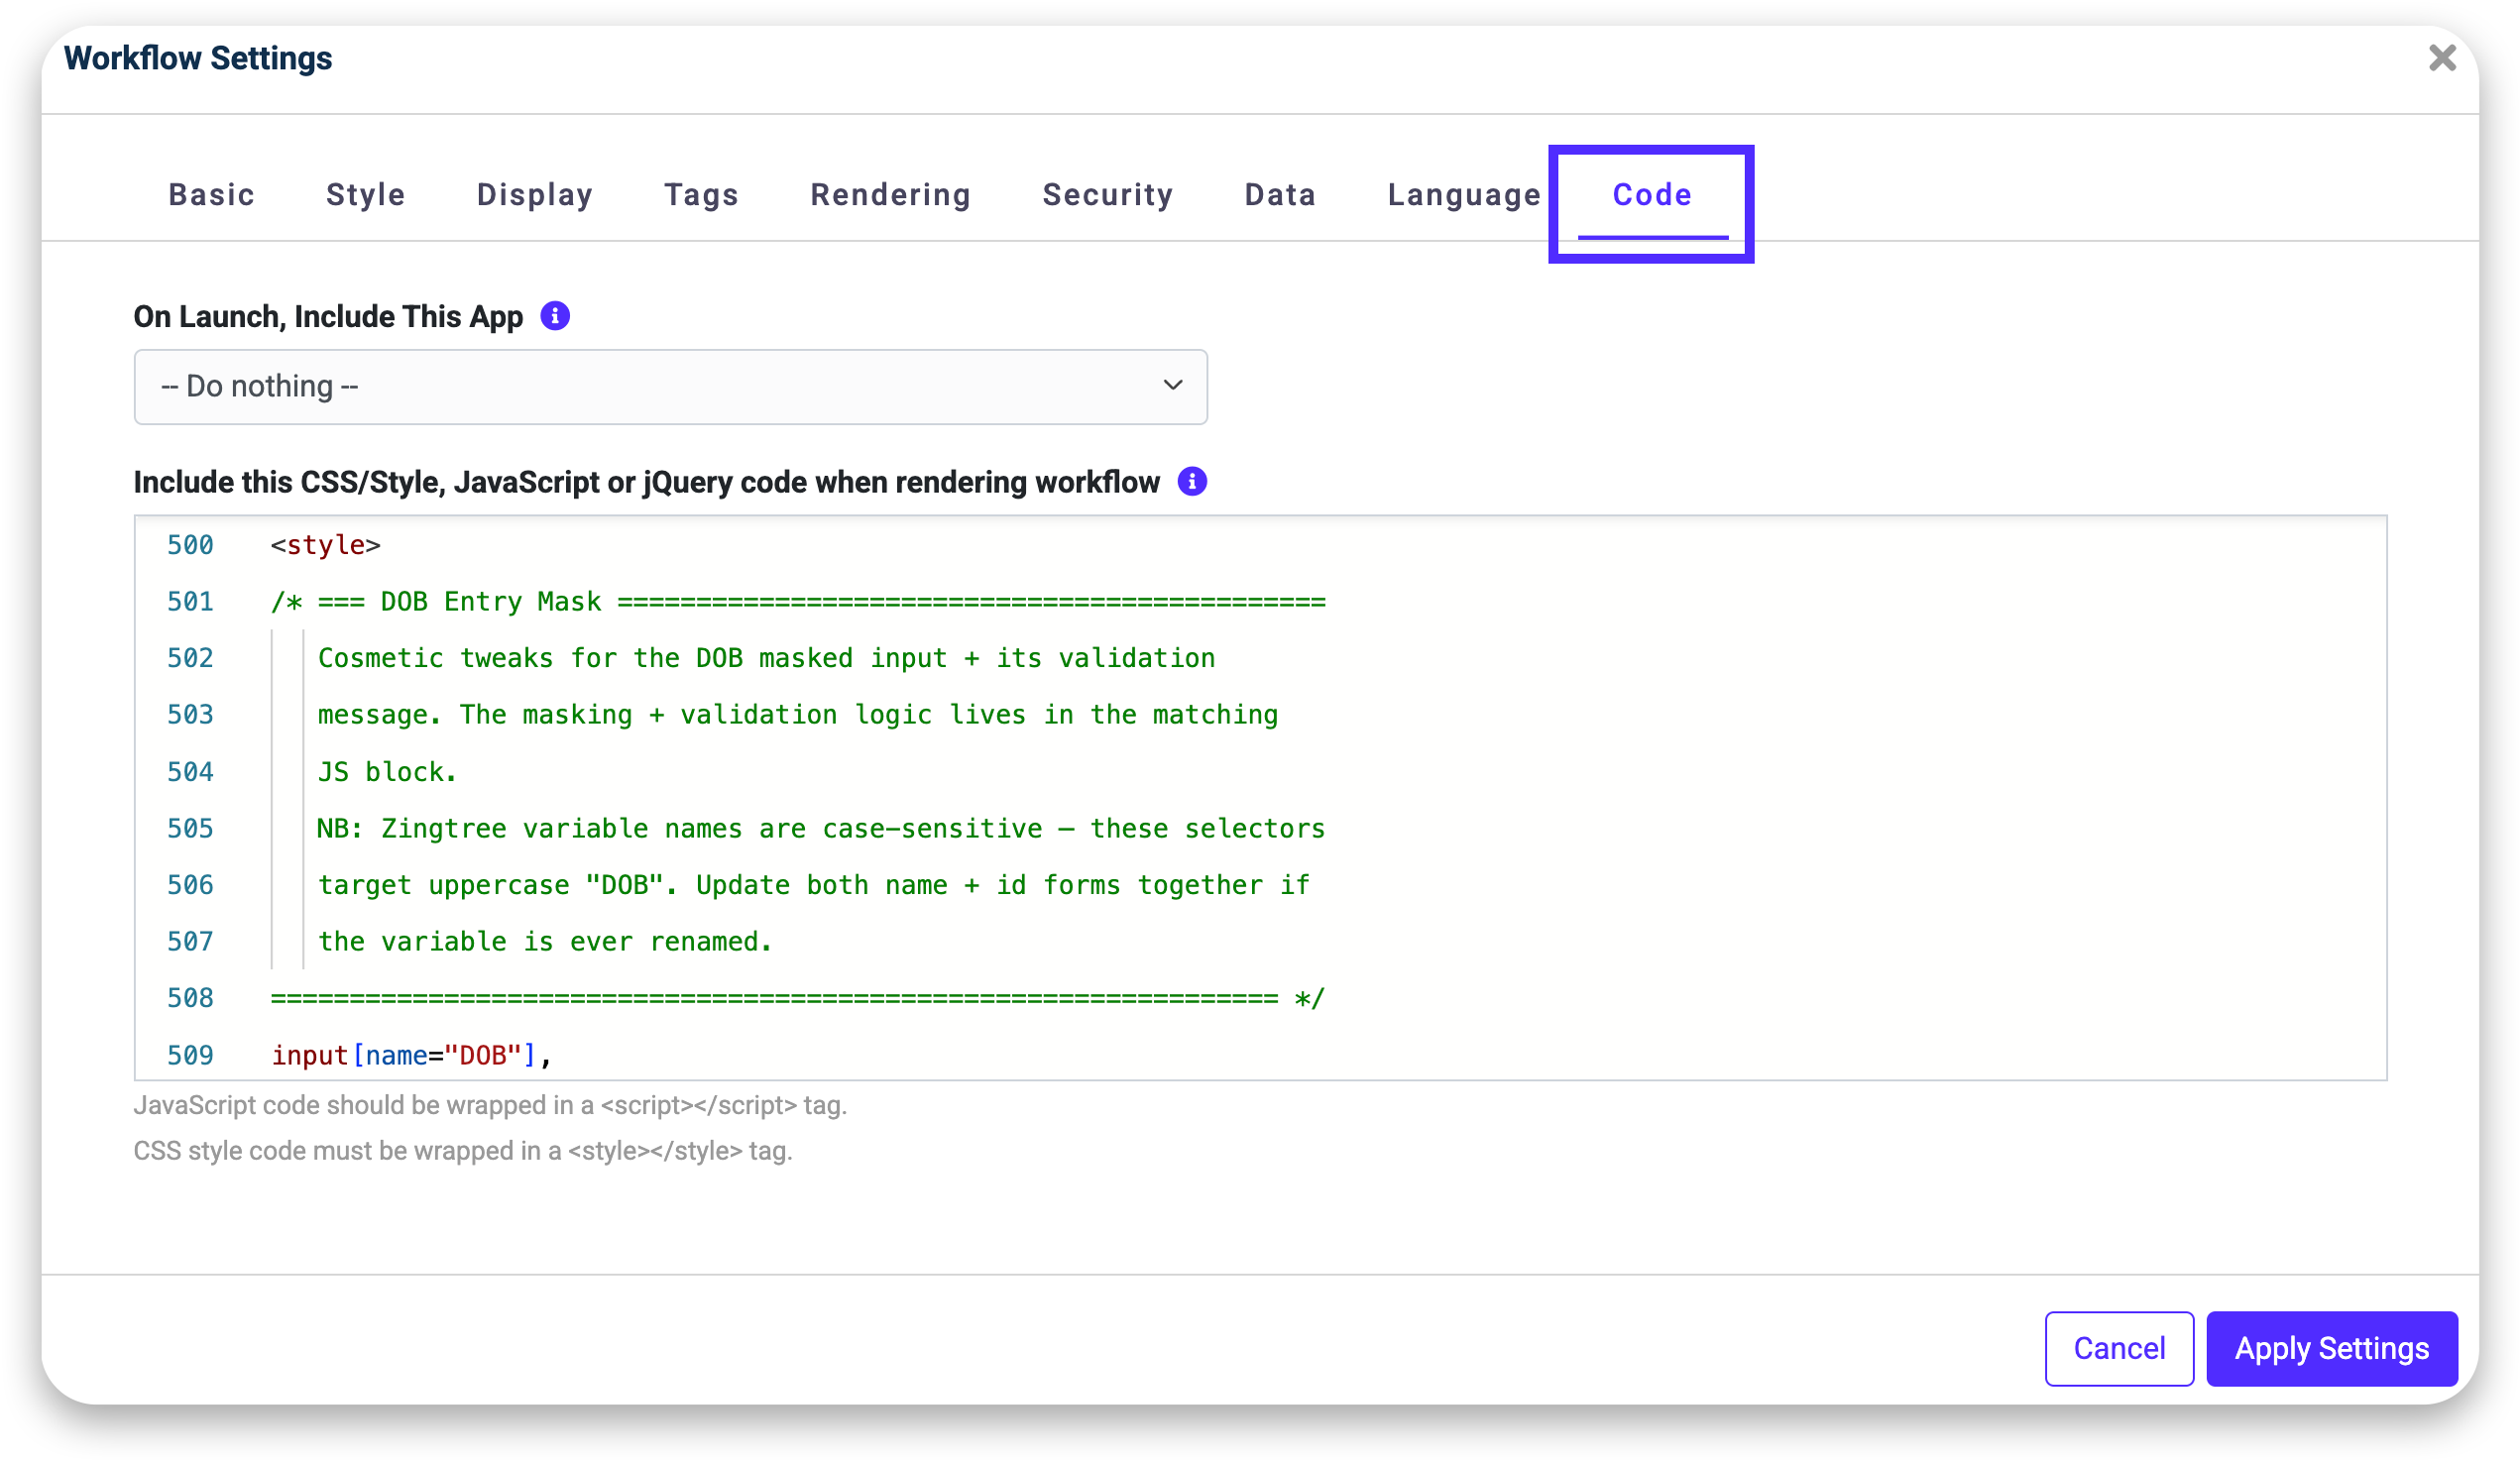The height and width of the screenshot is (1461, 2520).
Task: Click info icon beside Include CSS/Style label
Action: click(x=1191, y=482)
